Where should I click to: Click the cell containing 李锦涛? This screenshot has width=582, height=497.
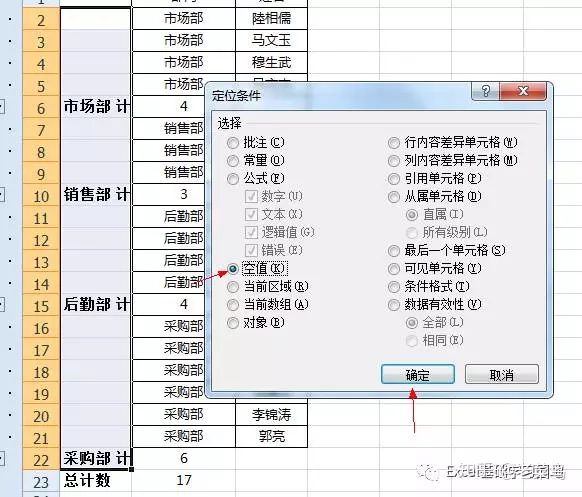(x=271, y=415)
